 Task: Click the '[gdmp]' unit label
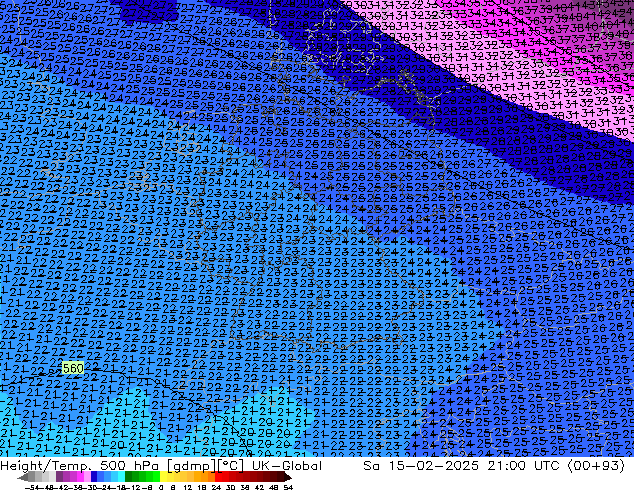coord(194,466)
